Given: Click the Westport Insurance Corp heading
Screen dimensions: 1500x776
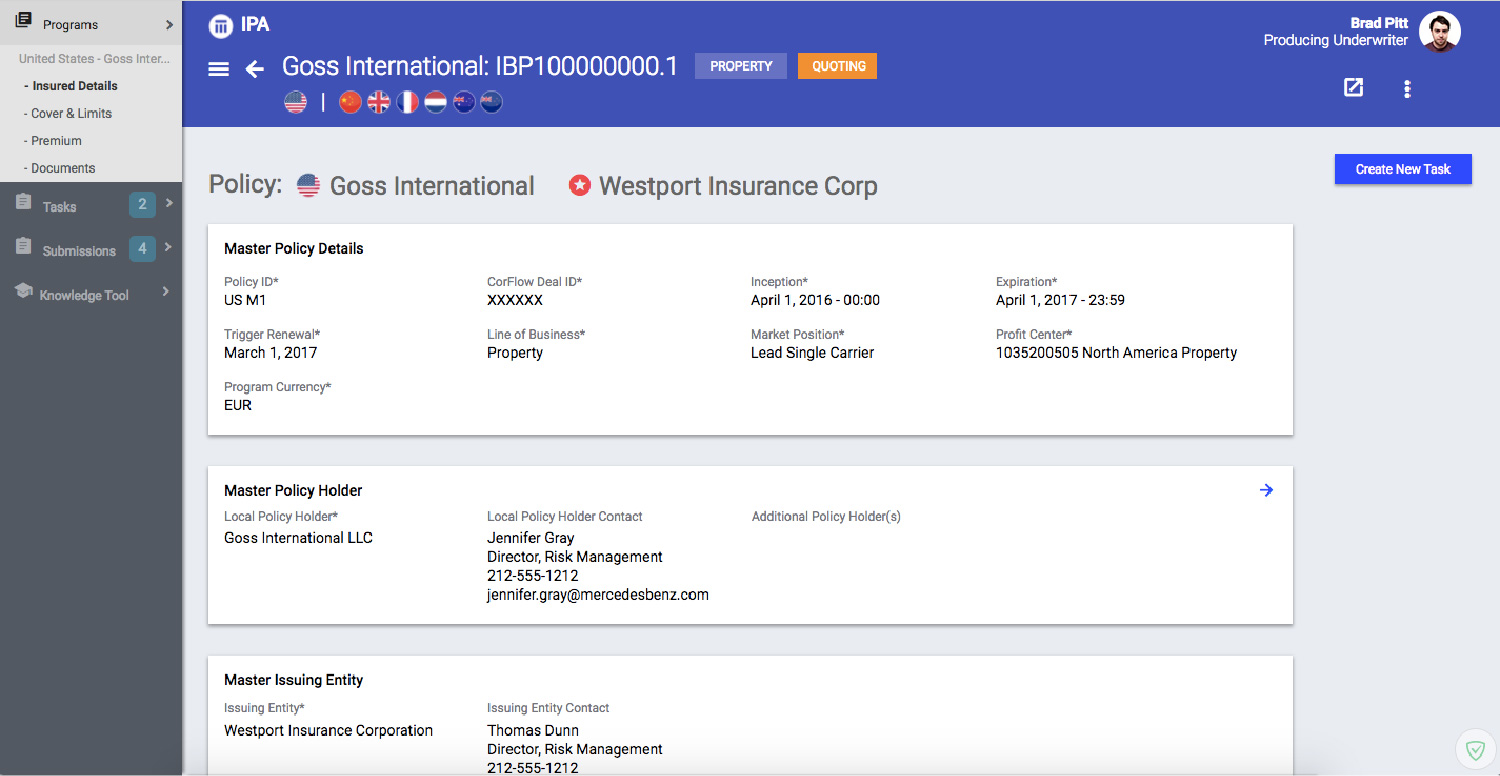Looking at the screenshot, I should tap(738, 186).
